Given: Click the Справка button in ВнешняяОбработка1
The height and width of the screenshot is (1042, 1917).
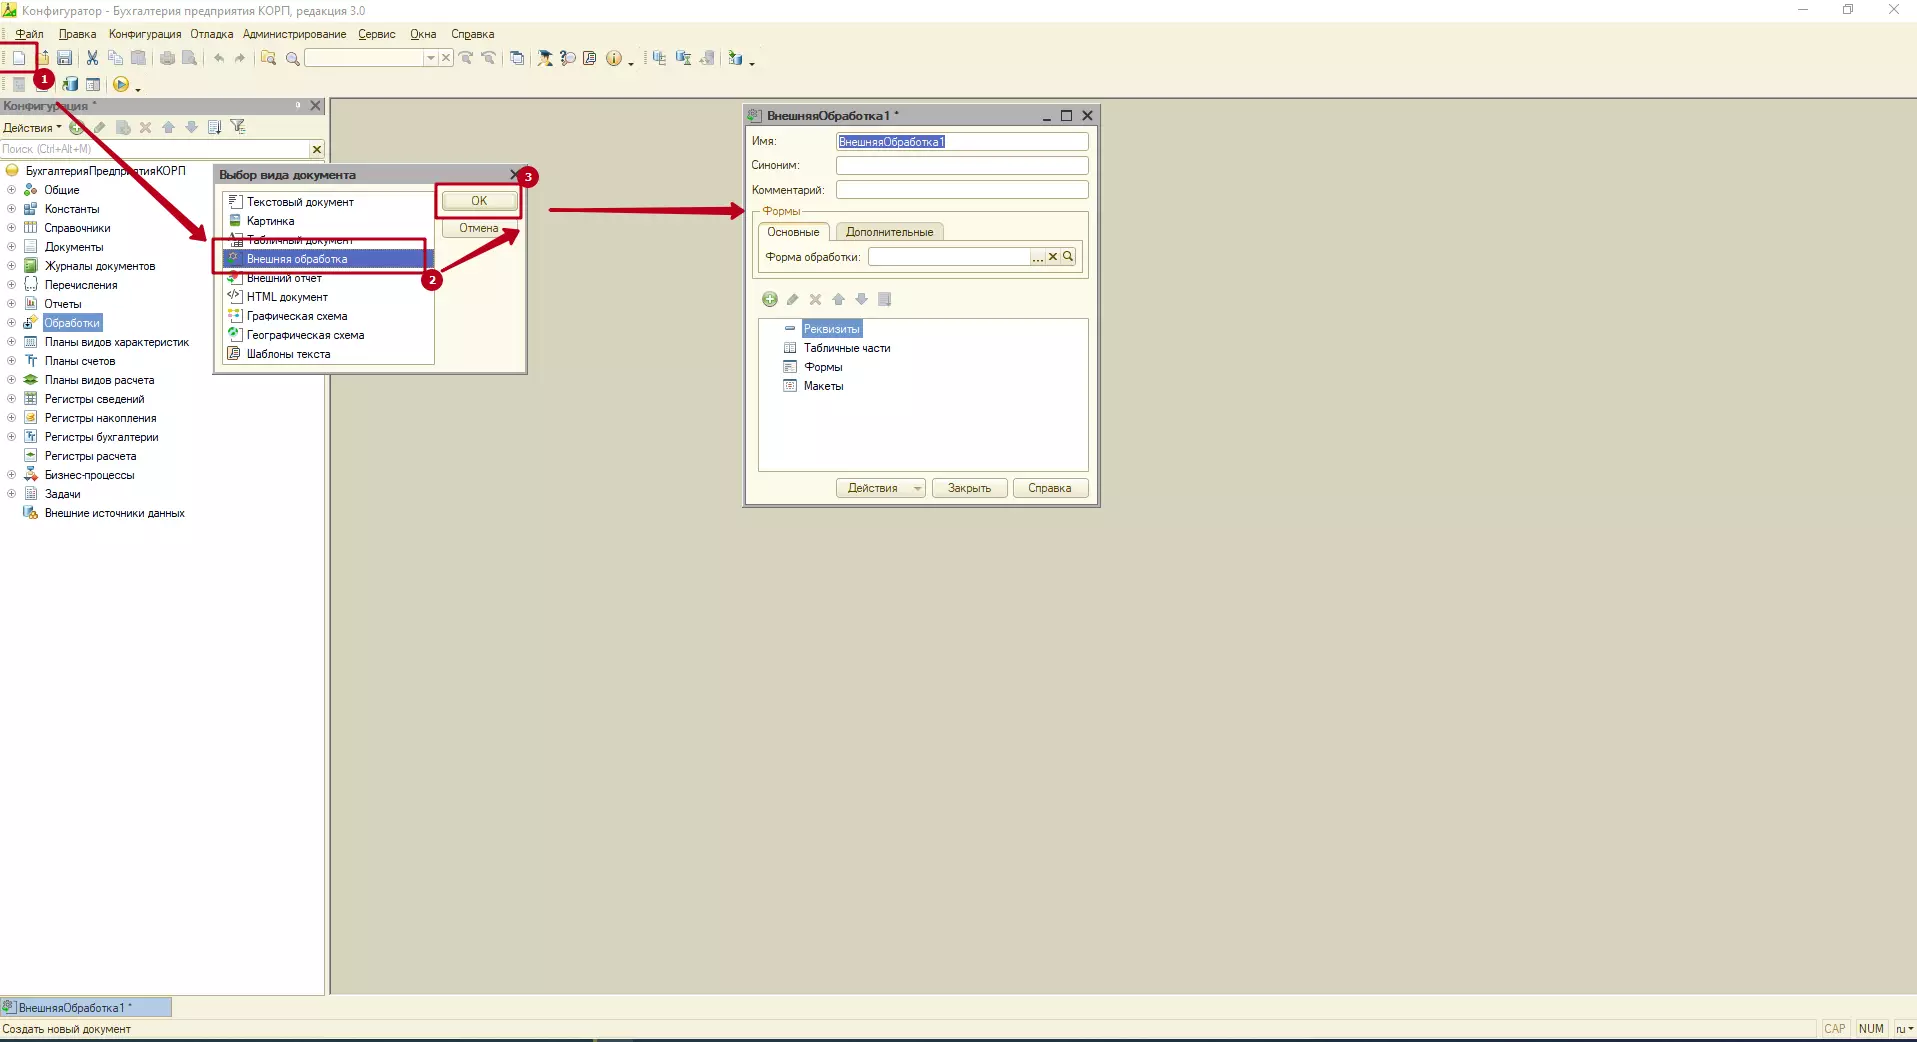Looking at the screenshot, I should point(1050,488).
